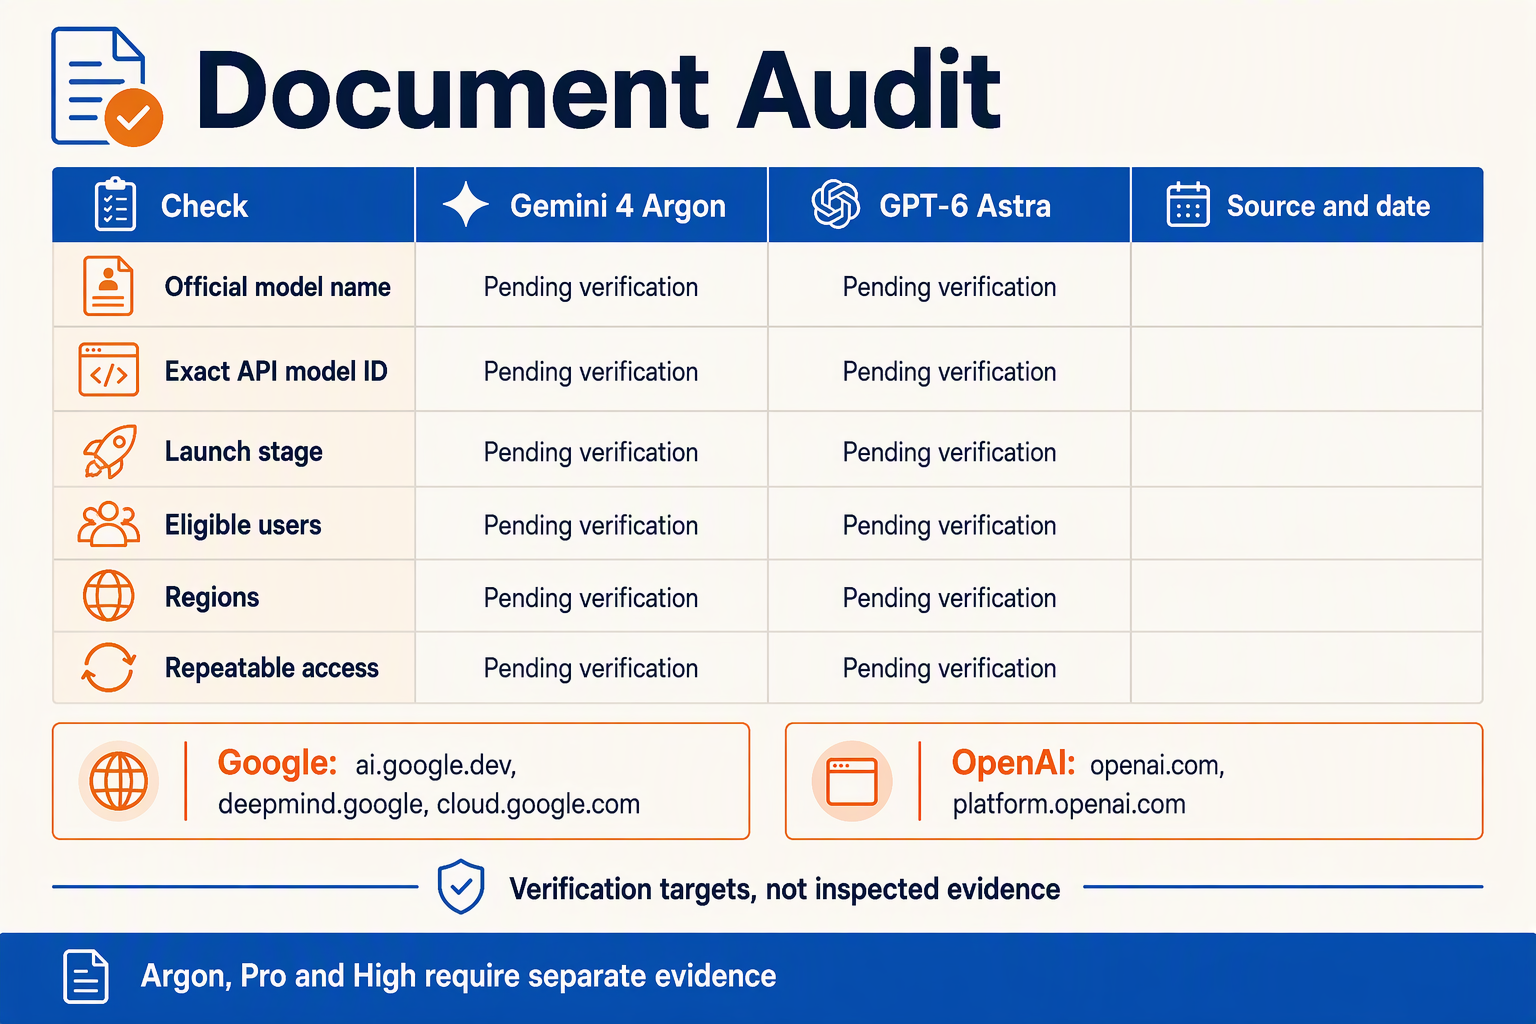Click the platform.openai.com address
This screenshot has height=1024, width=1536.
[1069, 804]
